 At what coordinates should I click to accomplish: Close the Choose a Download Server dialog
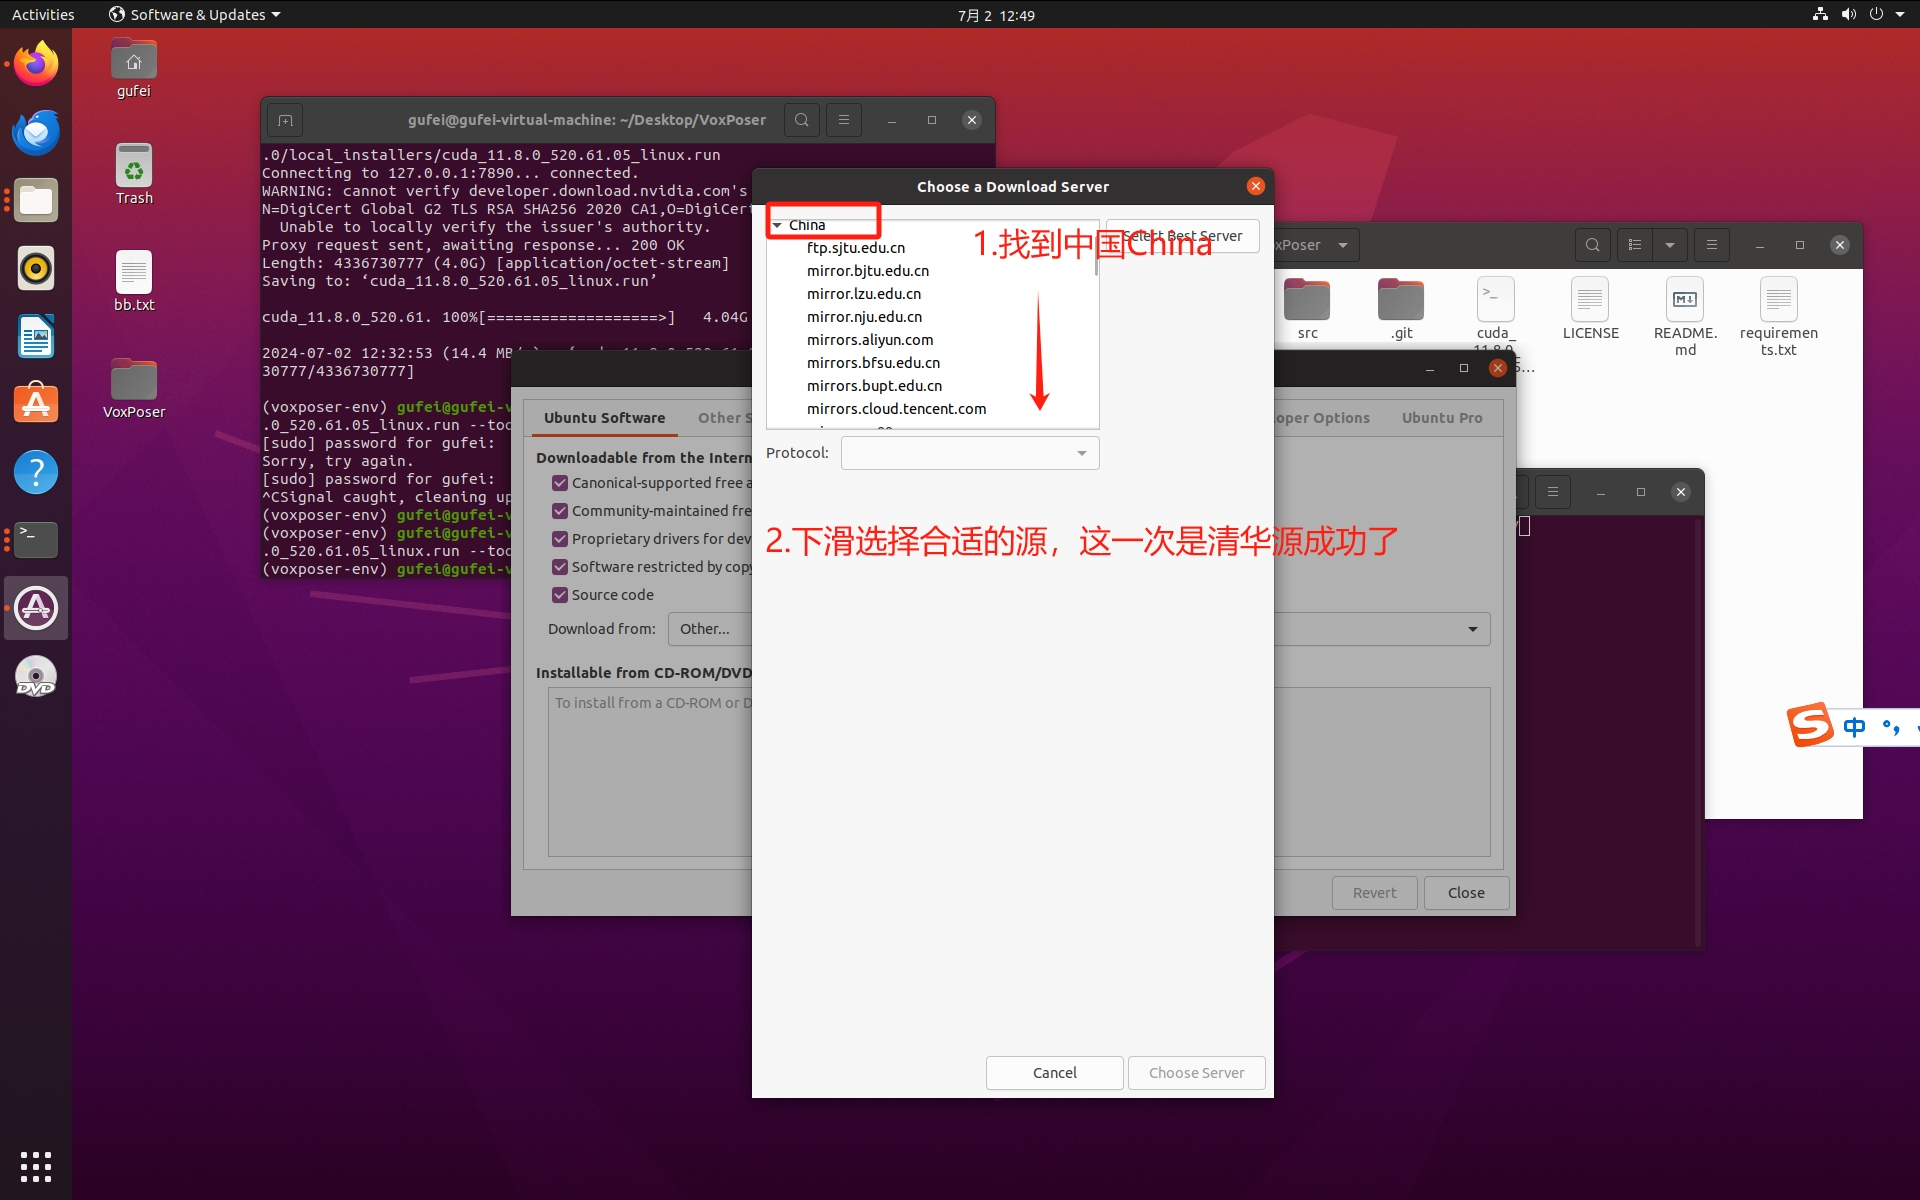(1255, 186)
